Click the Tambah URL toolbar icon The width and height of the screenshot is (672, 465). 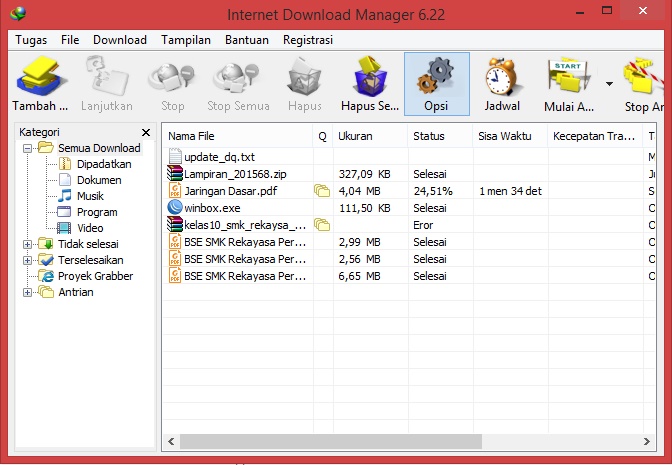[x=40, y=76]
